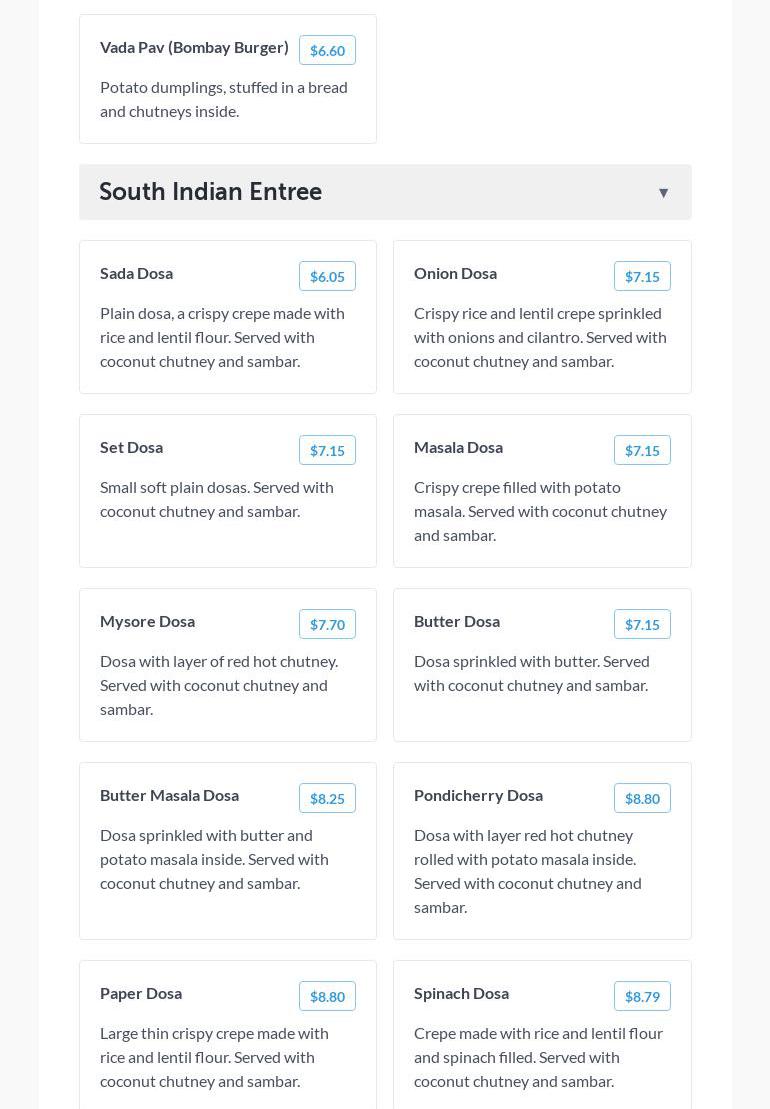Click Pondicherry Dosa $8.80 price button
The image size is (770, 1109).
coord(642,799)
